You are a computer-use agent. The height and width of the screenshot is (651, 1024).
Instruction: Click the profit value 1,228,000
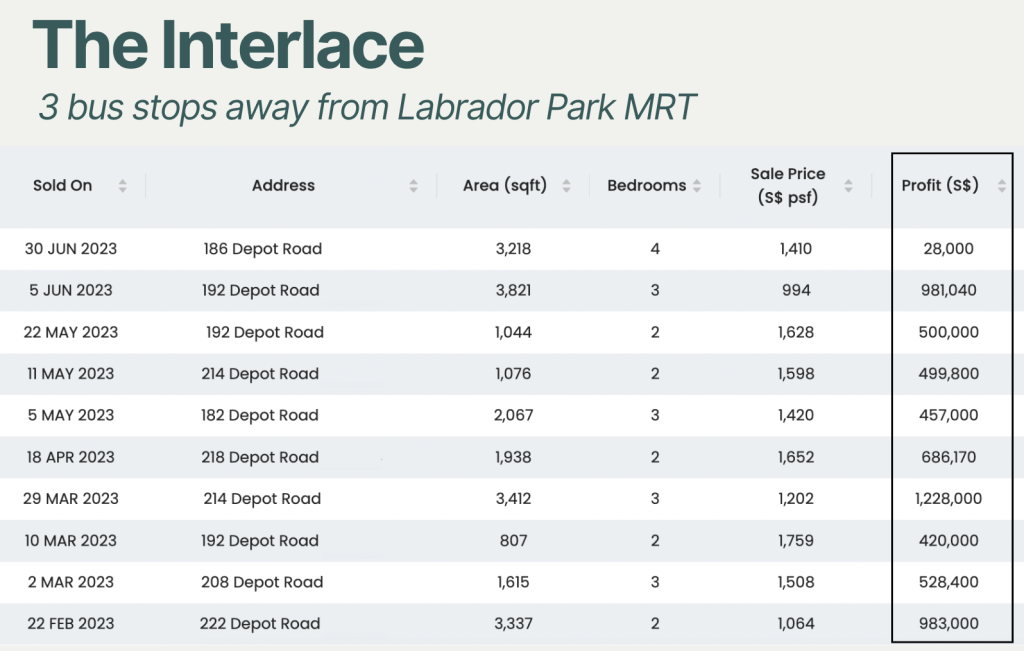pos(948,499)
